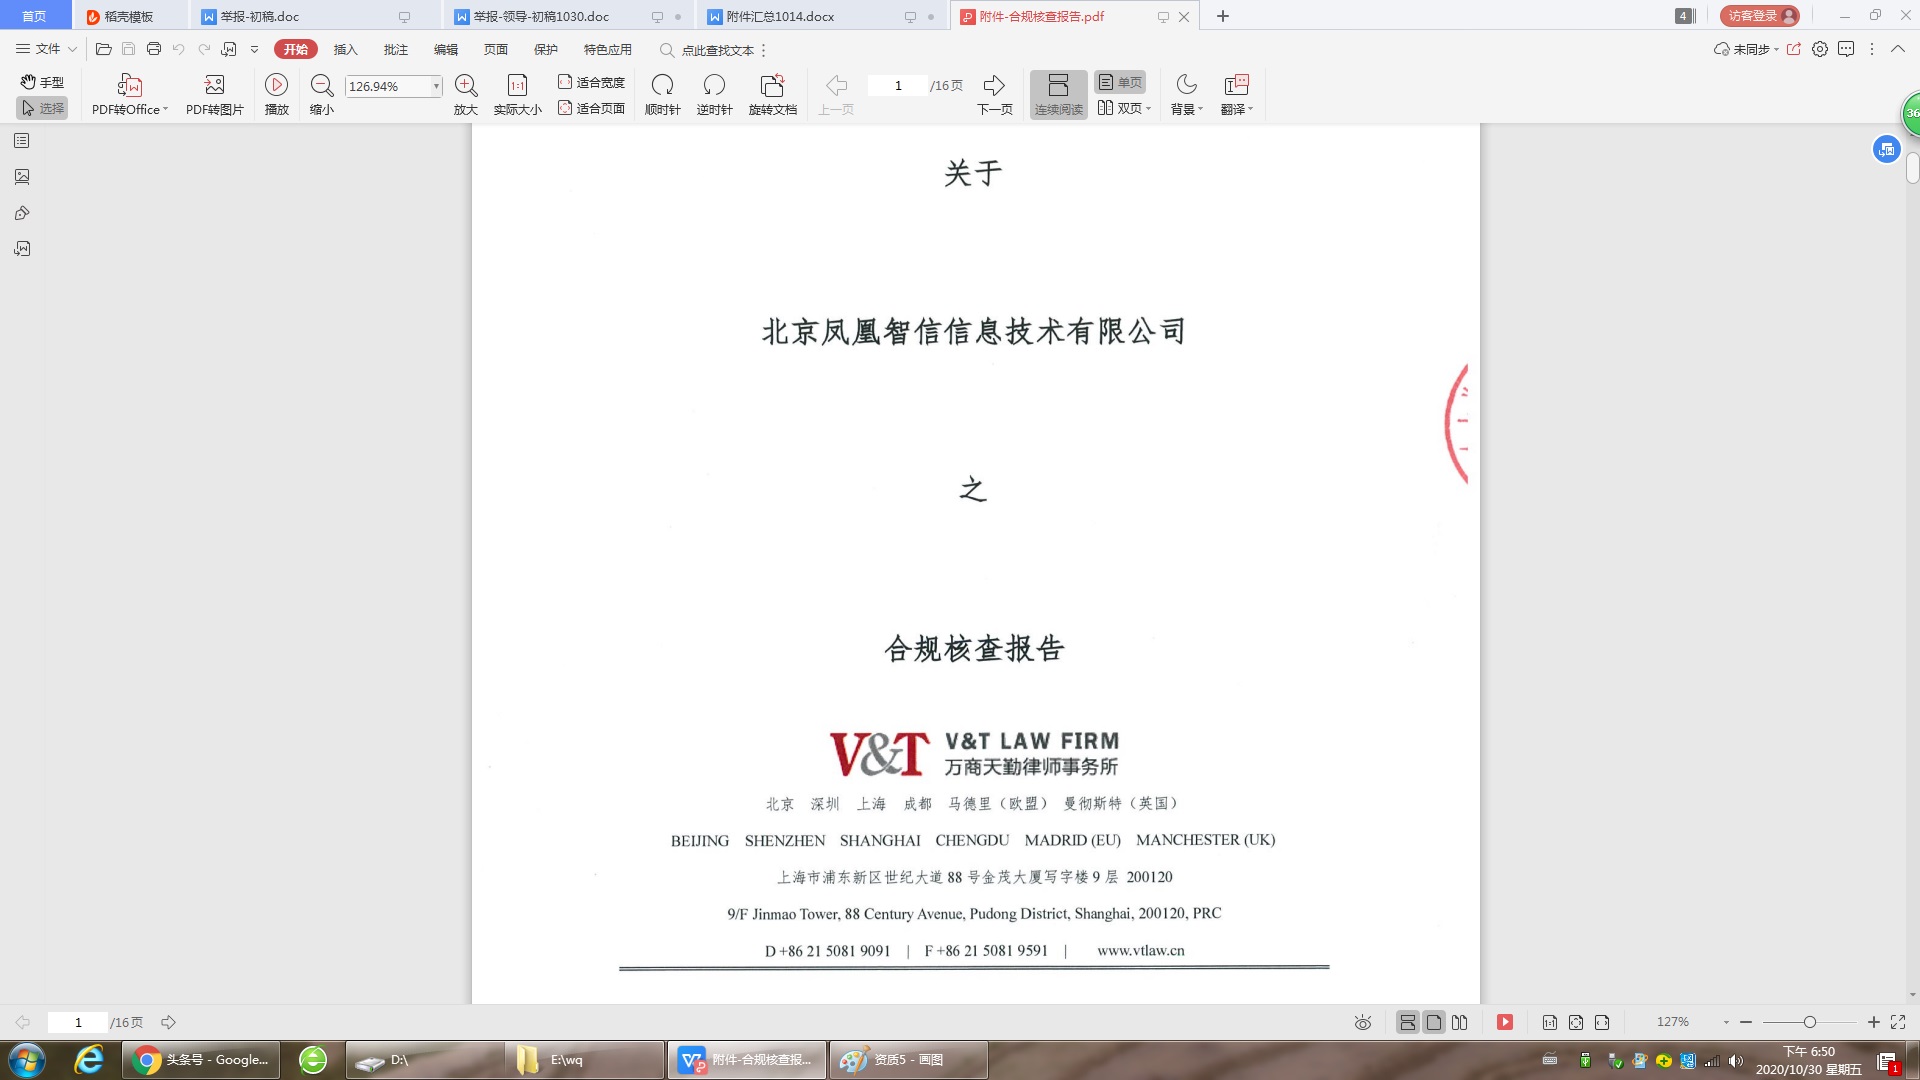
Task: Open www.vtlaw.cn website link
Action: pyautogui.click(x=1141, y=950)
